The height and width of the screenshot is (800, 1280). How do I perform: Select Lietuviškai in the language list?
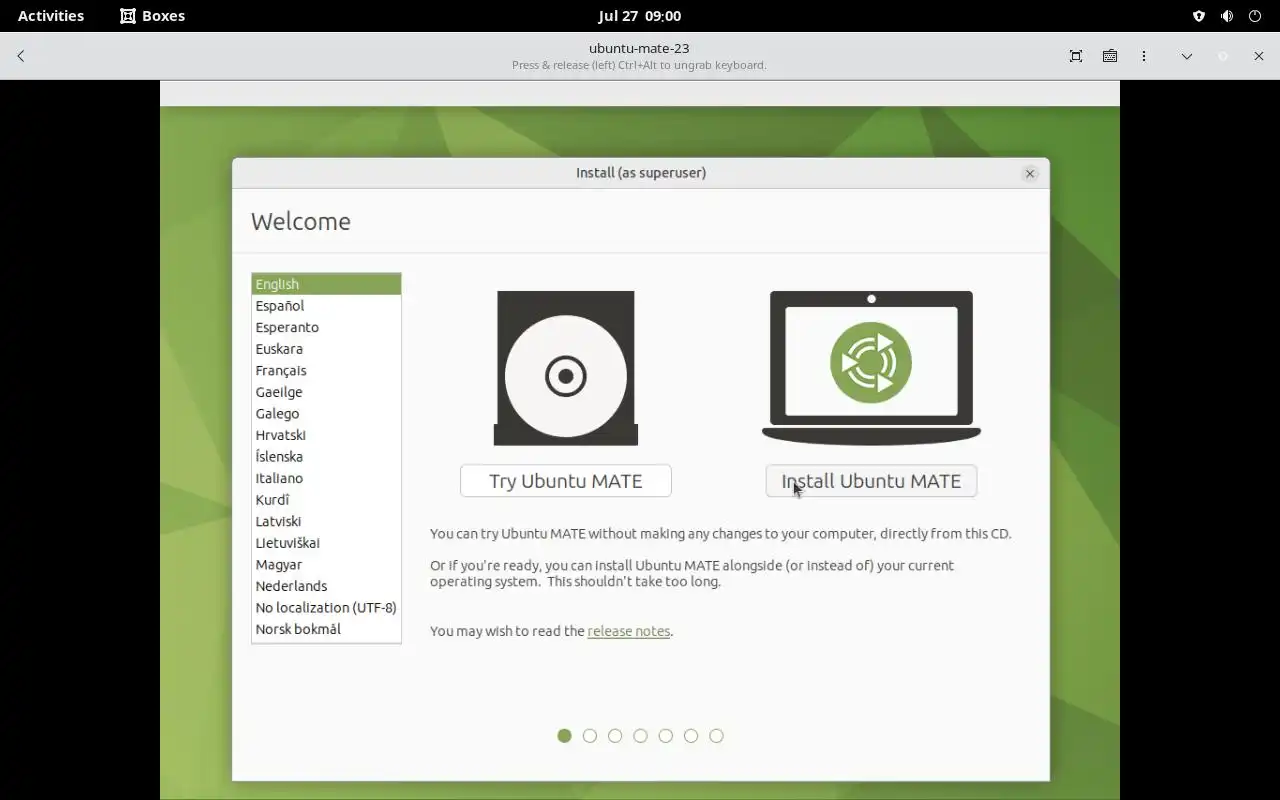click(x=326, y=543)
